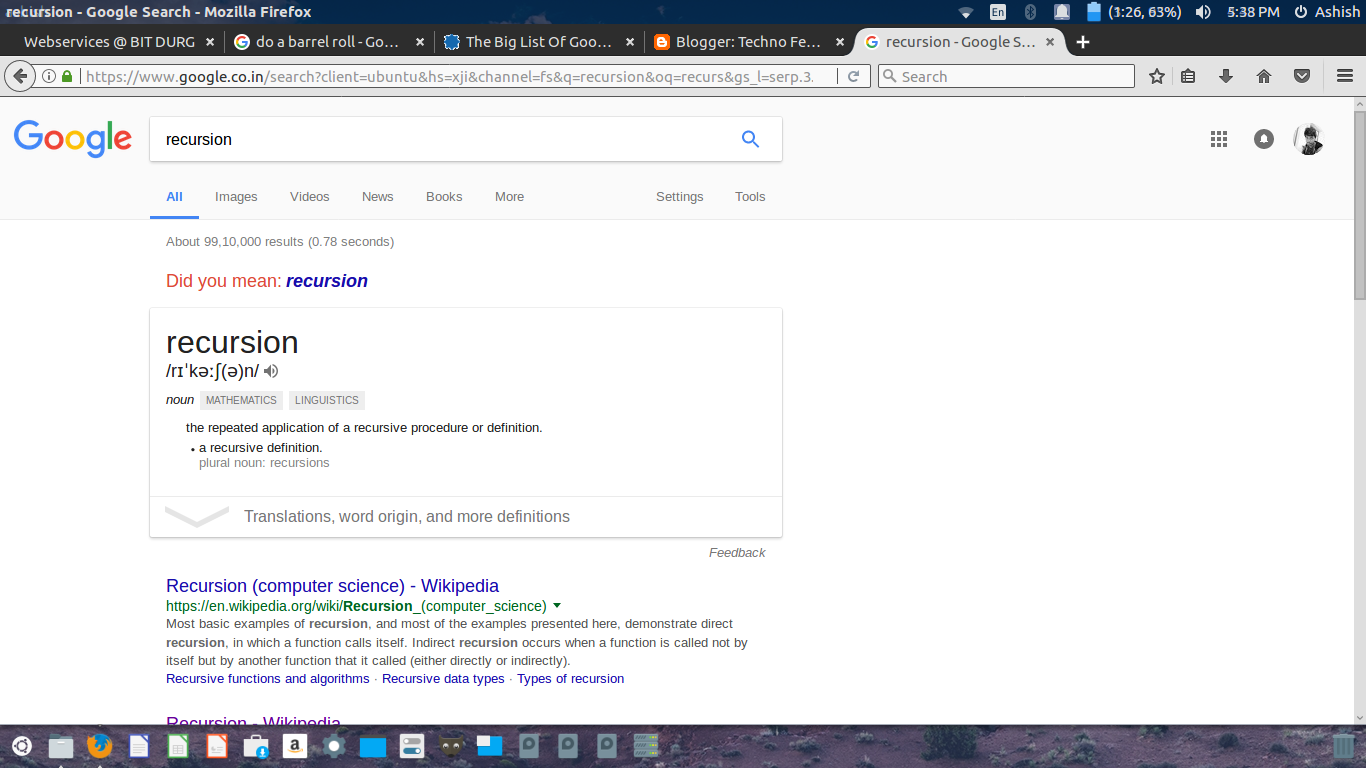Play the pronunciation speaker icon
This screenshot has width=1366, height=768.
pyautogui.click(x=271, y=371)
